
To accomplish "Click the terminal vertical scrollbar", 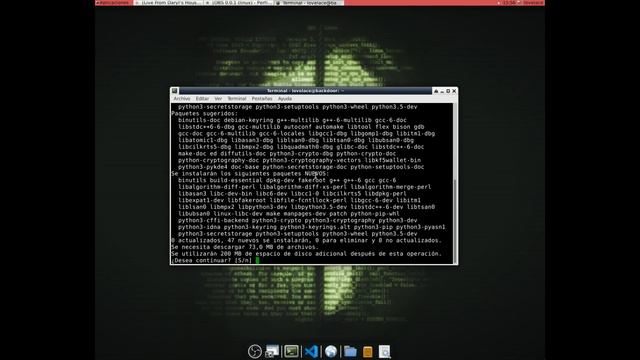I will (x=455, y=184).
